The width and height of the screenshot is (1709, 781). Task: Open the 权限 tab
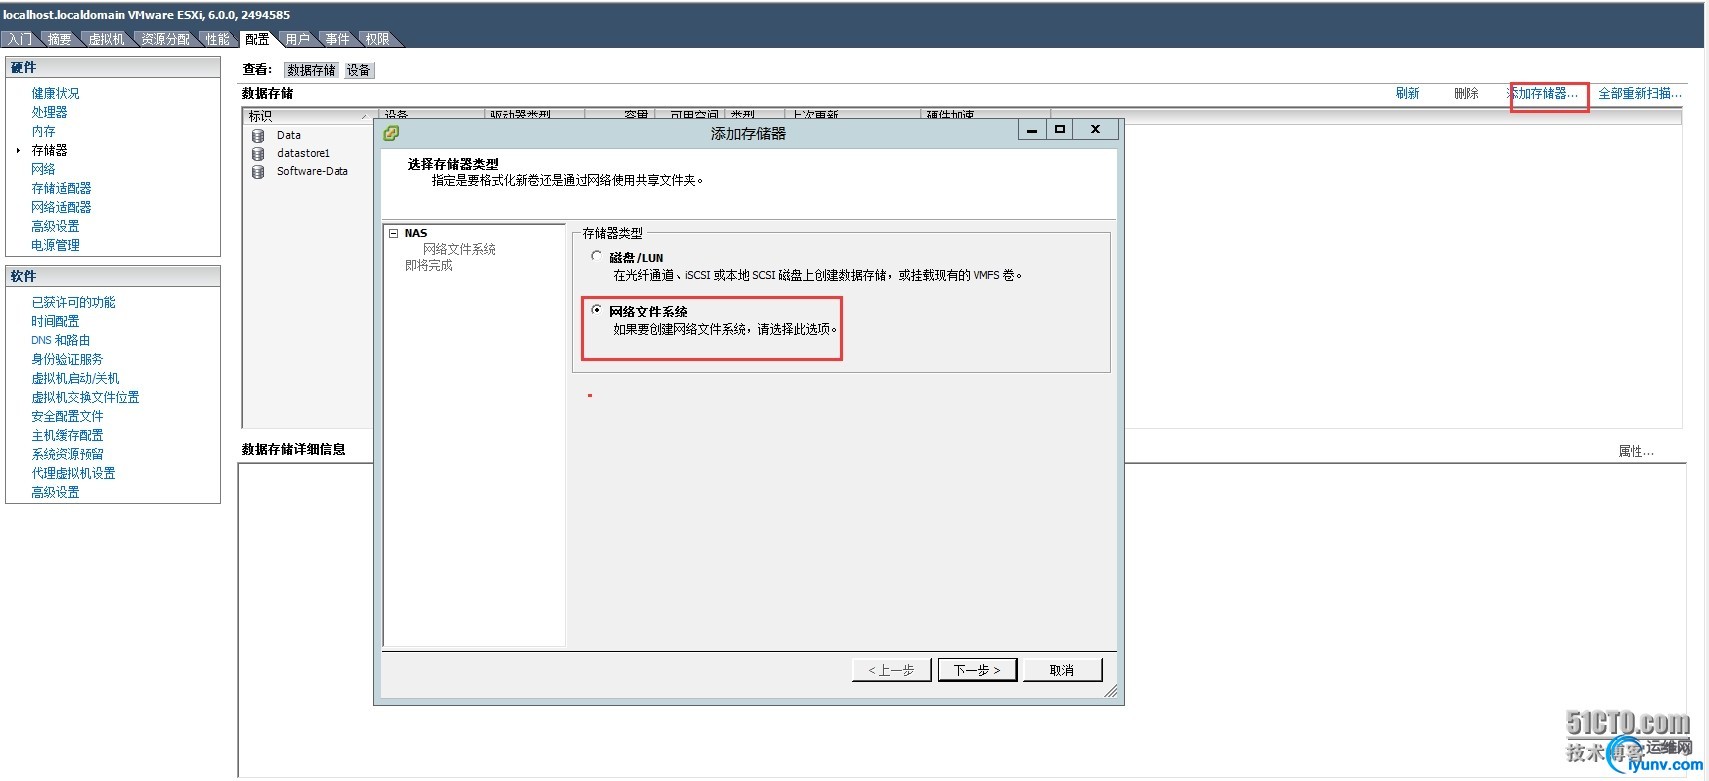(377, 39)
